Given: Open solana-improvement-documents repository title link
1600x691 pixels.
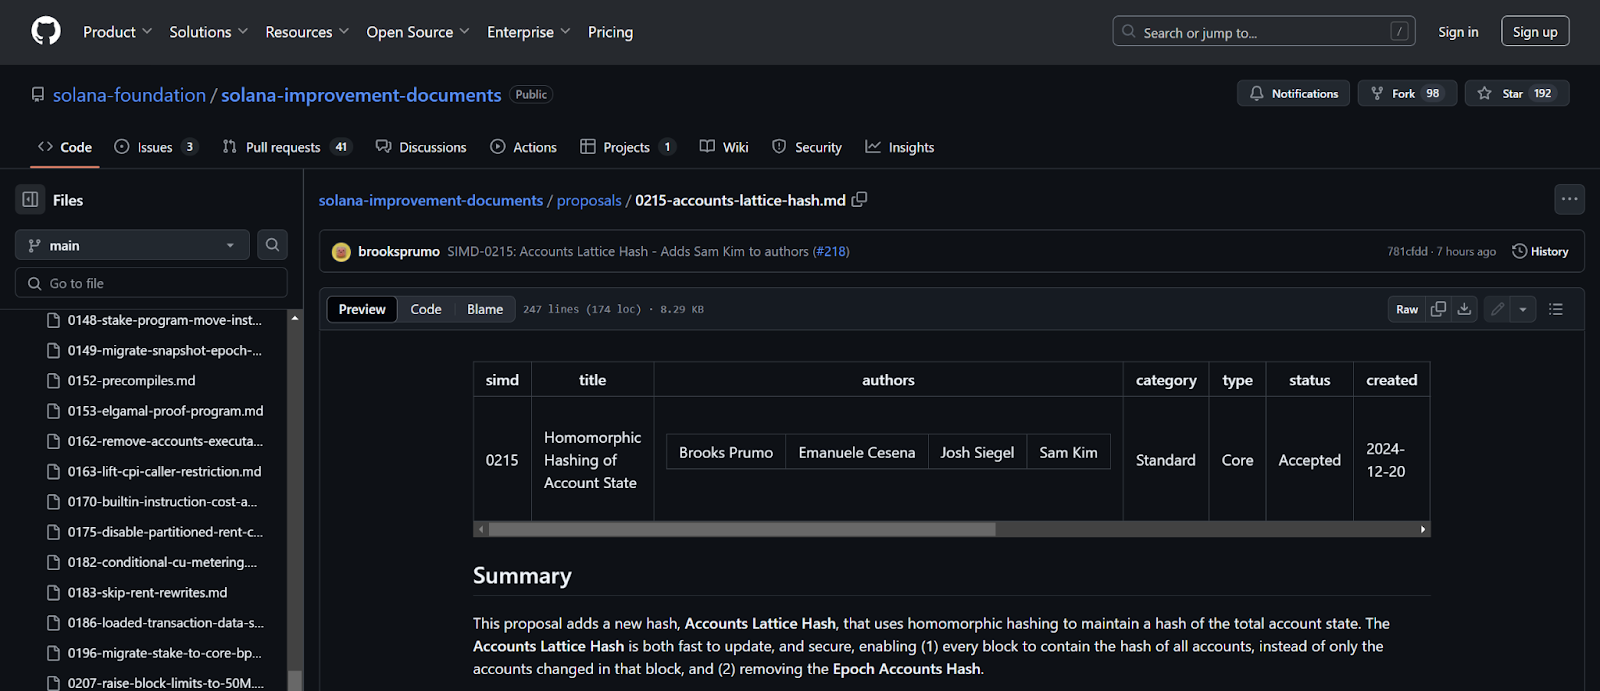Looking at the screenshot, I should 361,95.
